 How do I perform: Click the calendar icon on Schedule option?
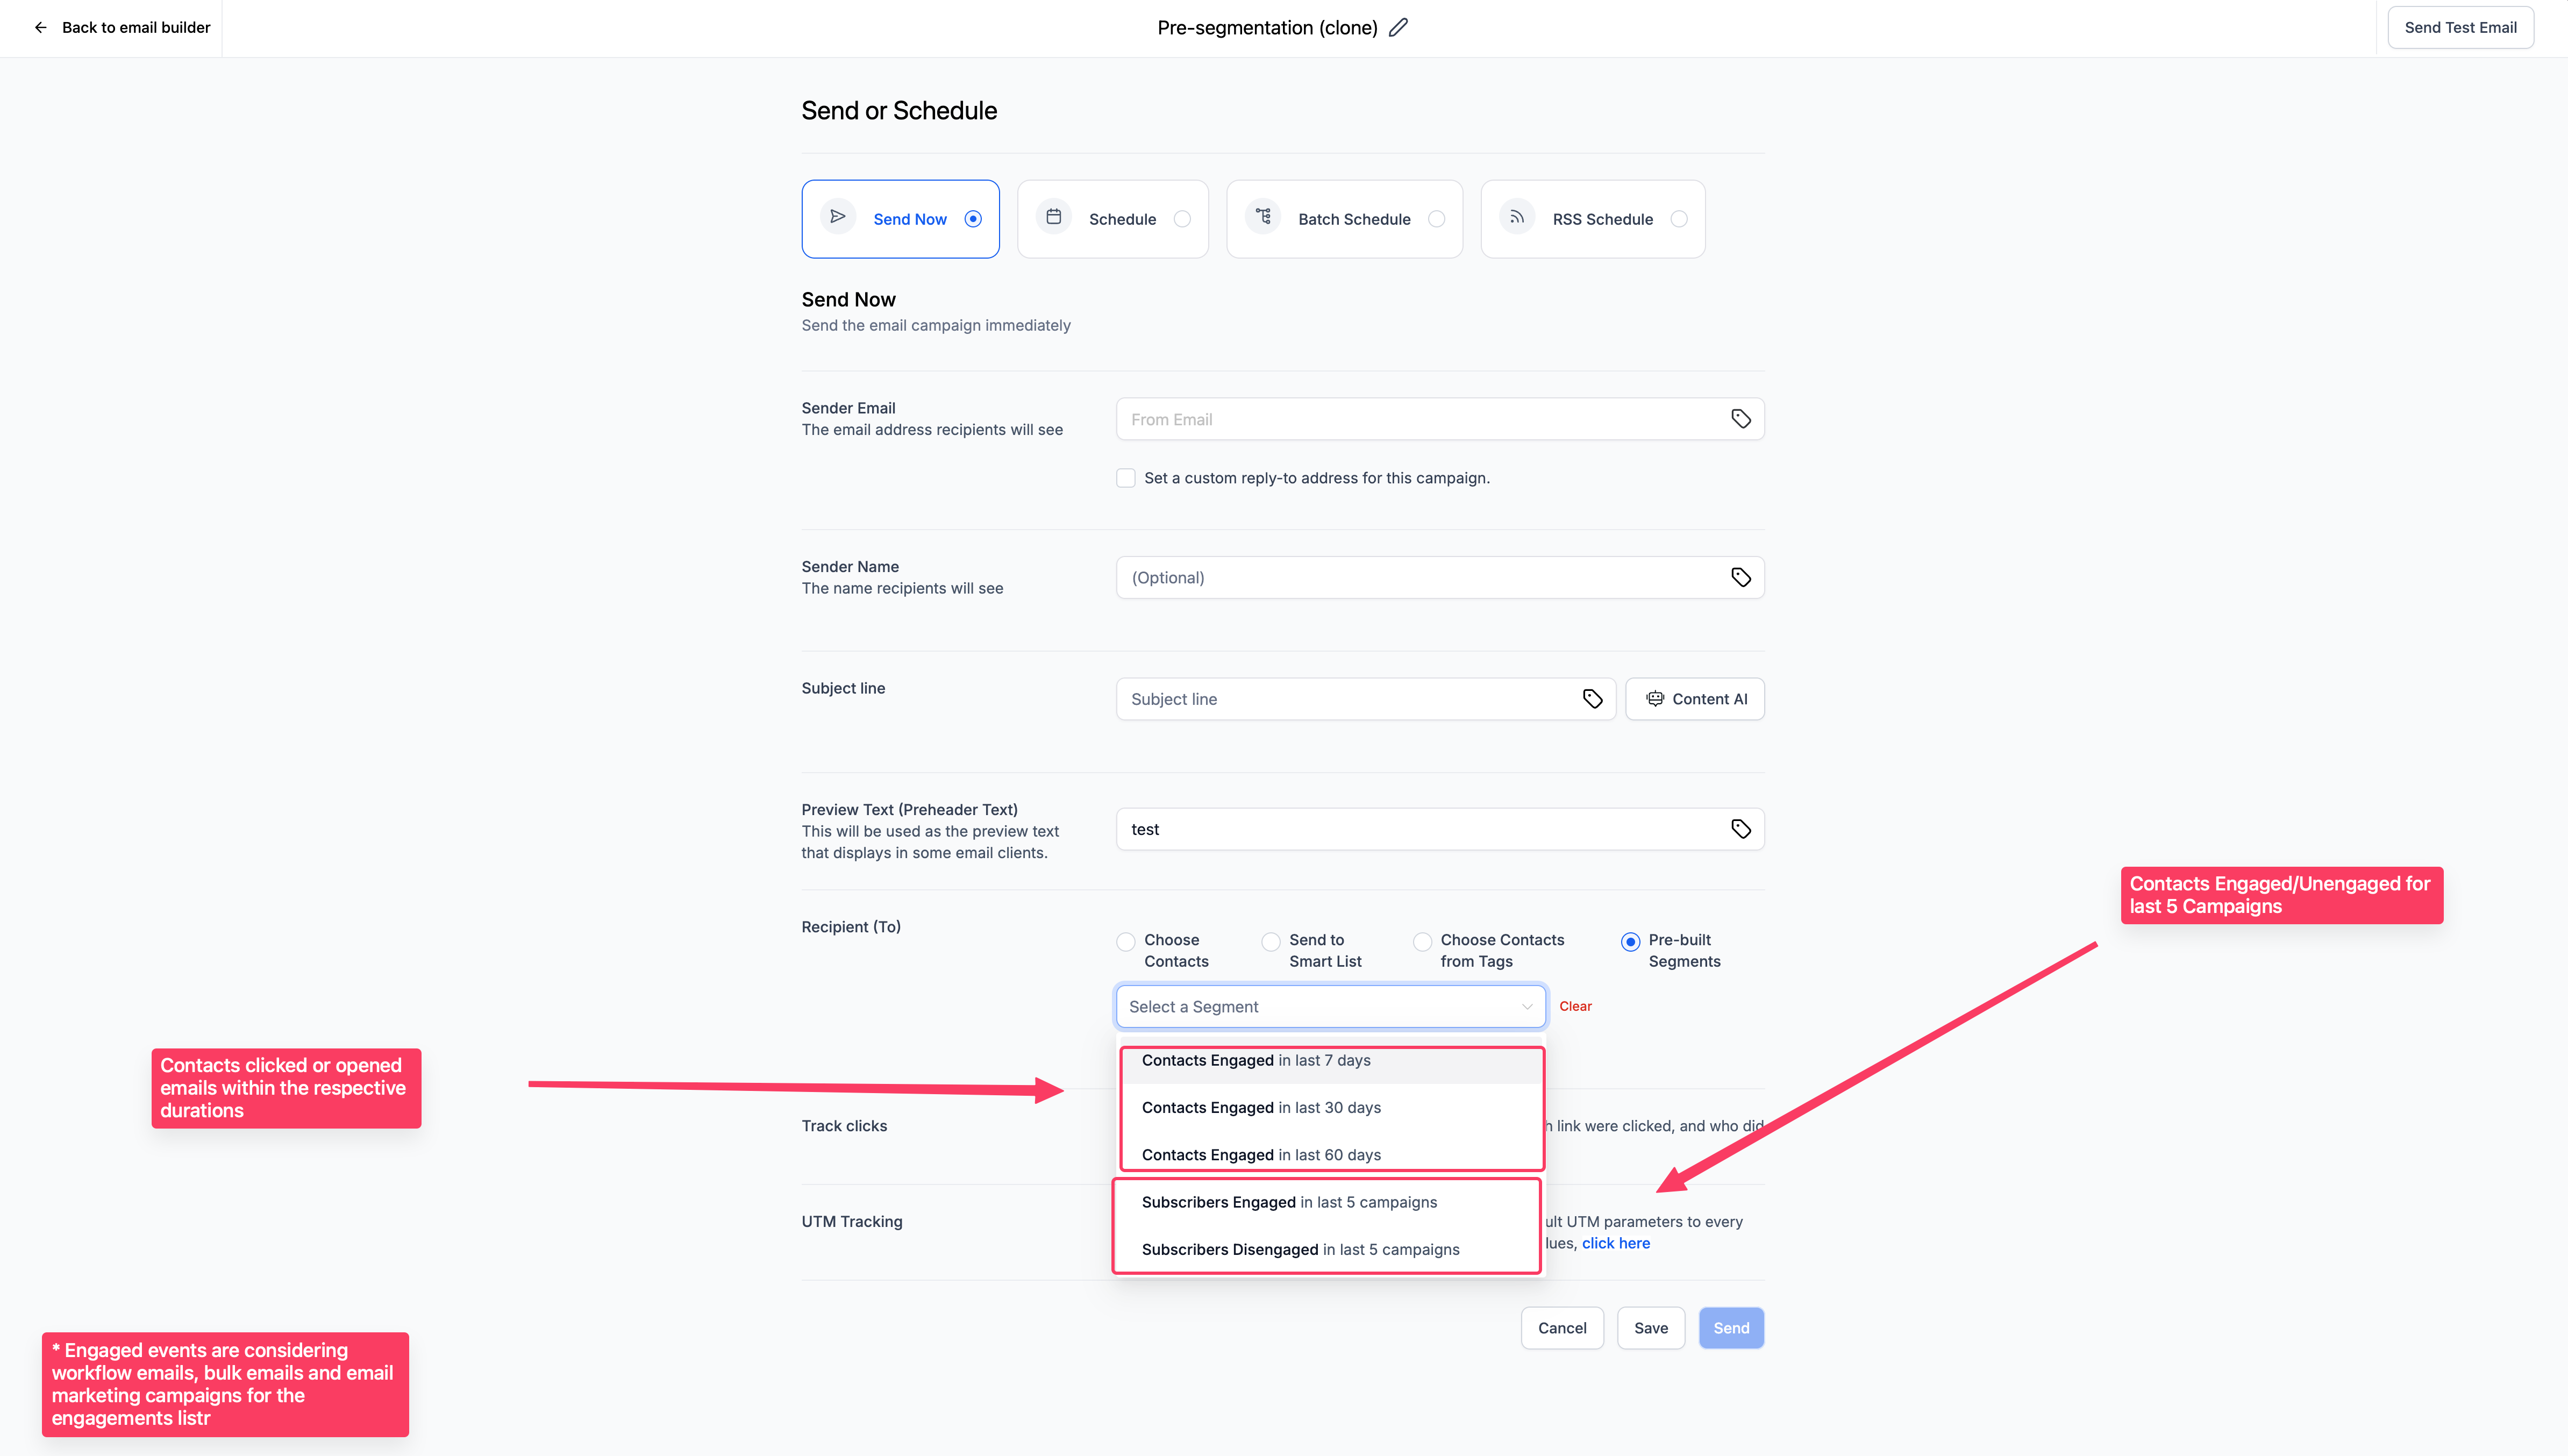tap(1053, 217)
